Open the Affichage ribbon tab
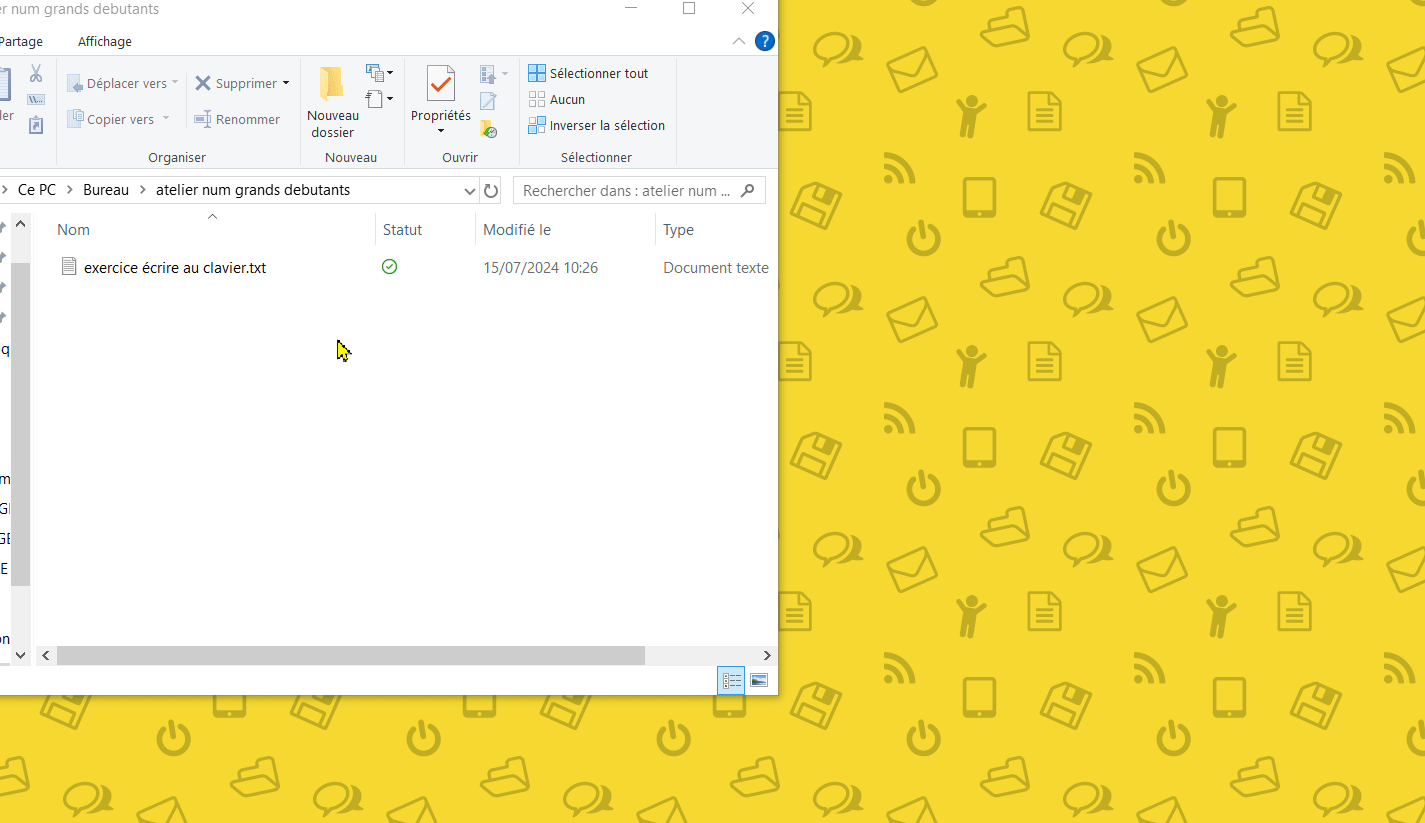The width and height of the screenshot is (1425, 823). click(x=105, y=41)
